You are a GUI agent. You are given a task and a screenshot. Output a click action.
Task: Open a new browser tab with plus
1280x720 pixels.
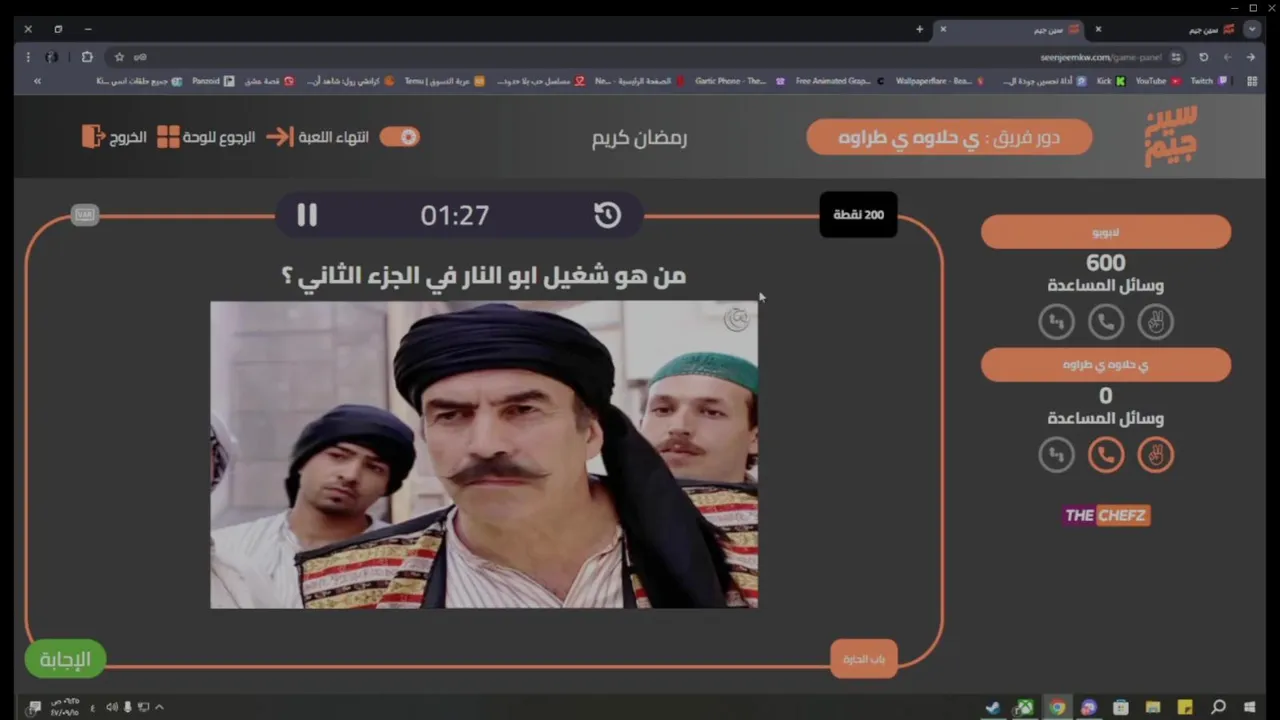point(919,29)
